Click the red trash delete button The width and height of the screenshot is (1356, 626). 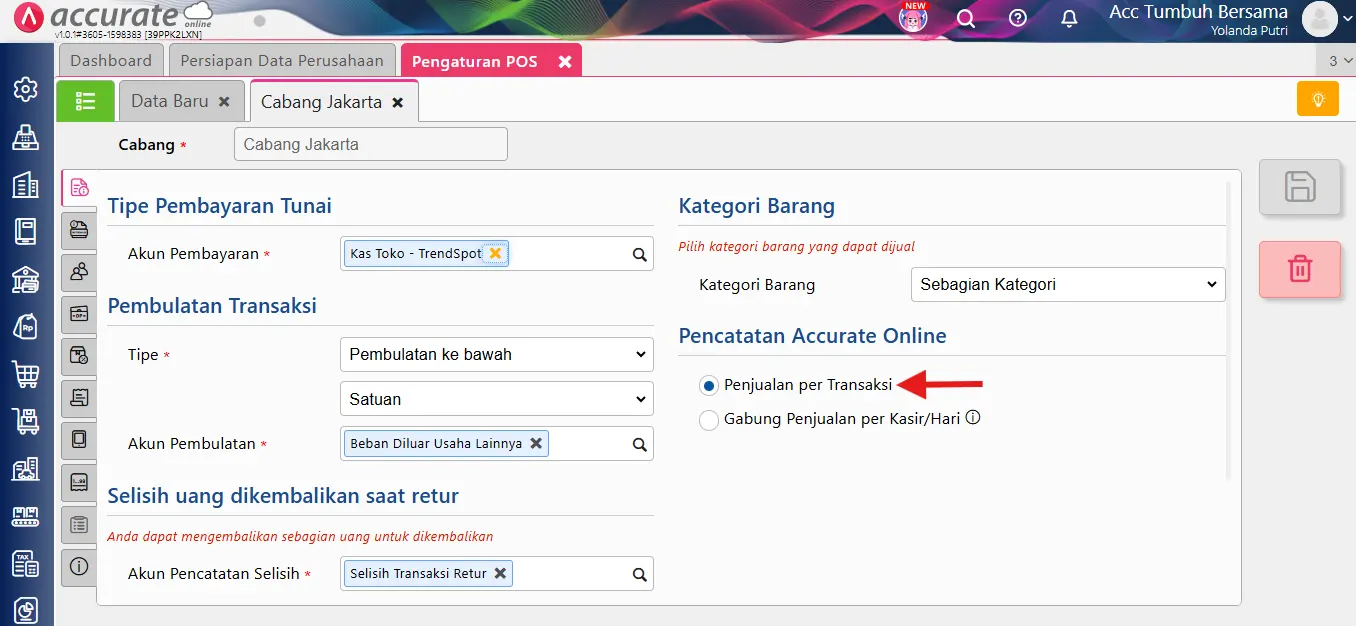pyautogui.click(x=1299, y=269)
